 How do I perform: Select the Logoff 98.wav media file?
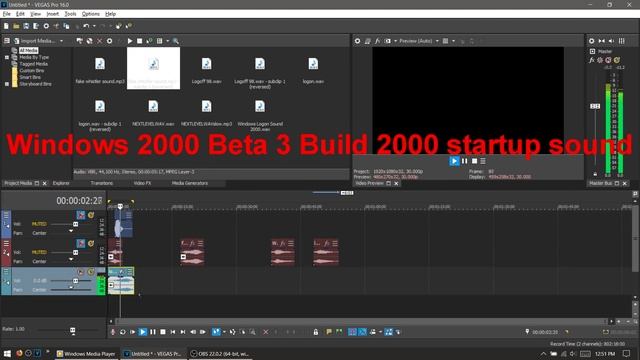207,70
